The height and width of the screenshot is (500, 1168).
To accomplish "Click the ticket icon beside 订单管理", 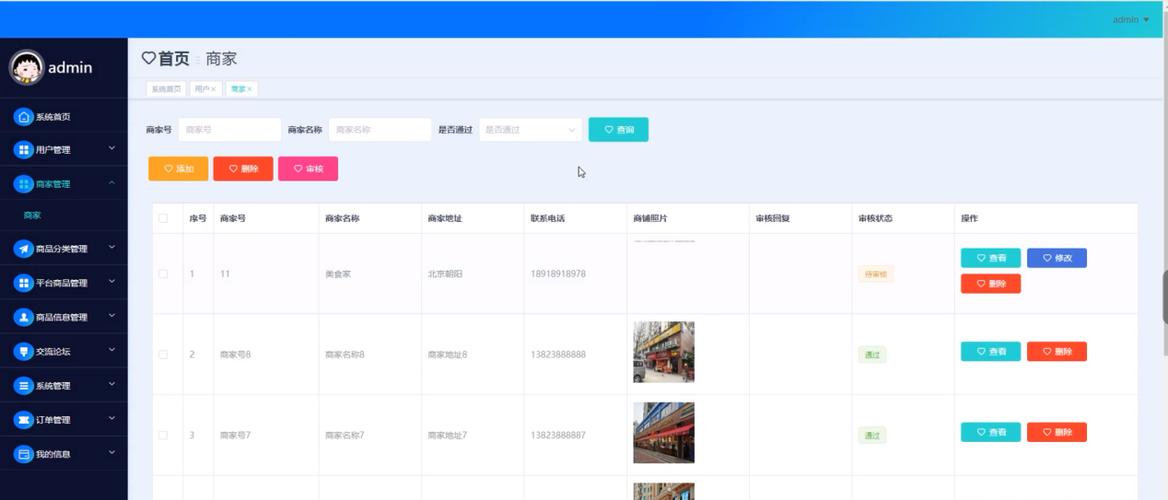I will click(24, 420).
